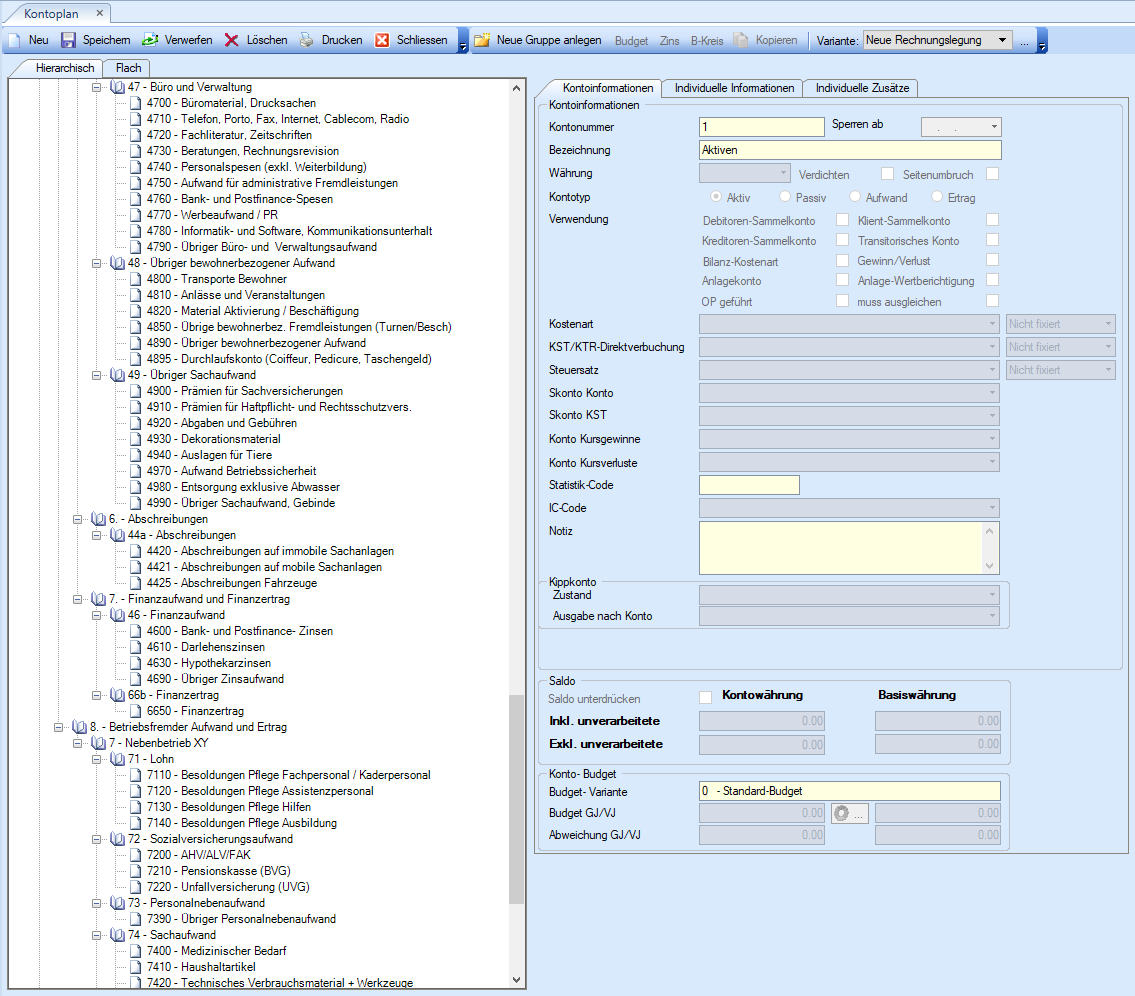Open the Individuelle Informationen tab
This screenshot has height=996, width=1135.
point(734,88)
